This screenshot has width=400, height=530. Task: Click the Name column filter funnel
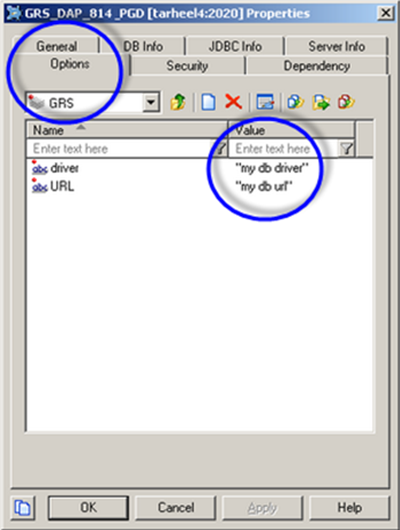220,148
